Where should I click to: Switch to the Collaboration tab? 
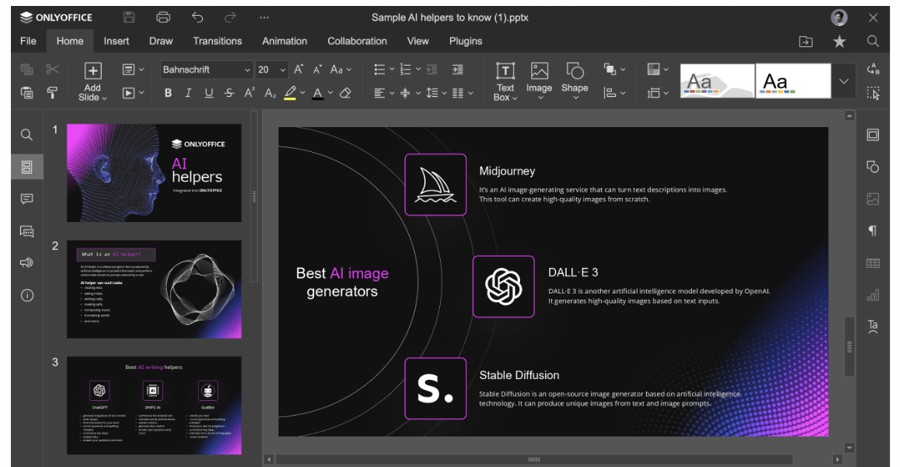click(357, 41)
